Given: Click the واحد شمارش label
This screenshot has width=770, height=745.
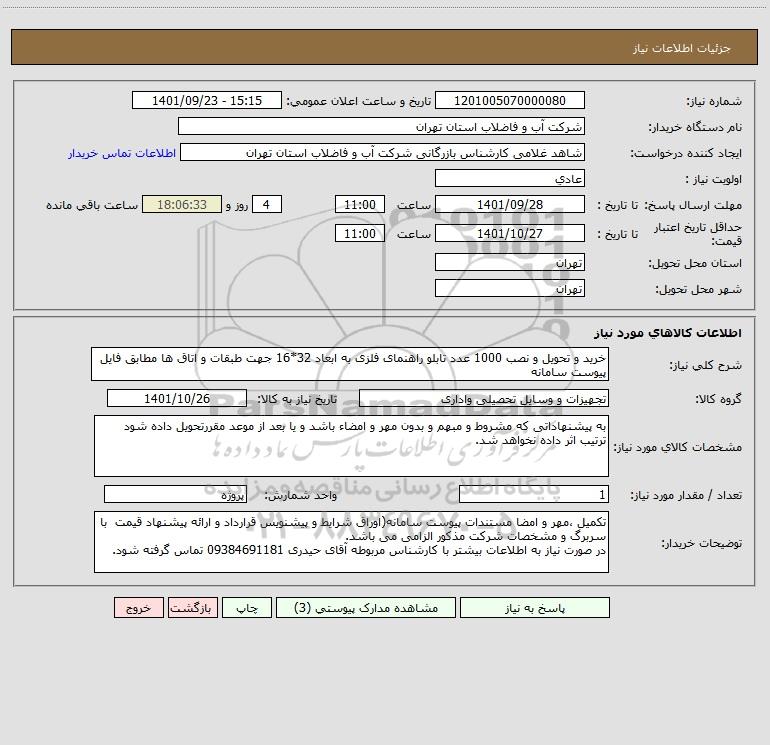Looking at the screenshot, I should click(301, 496).
